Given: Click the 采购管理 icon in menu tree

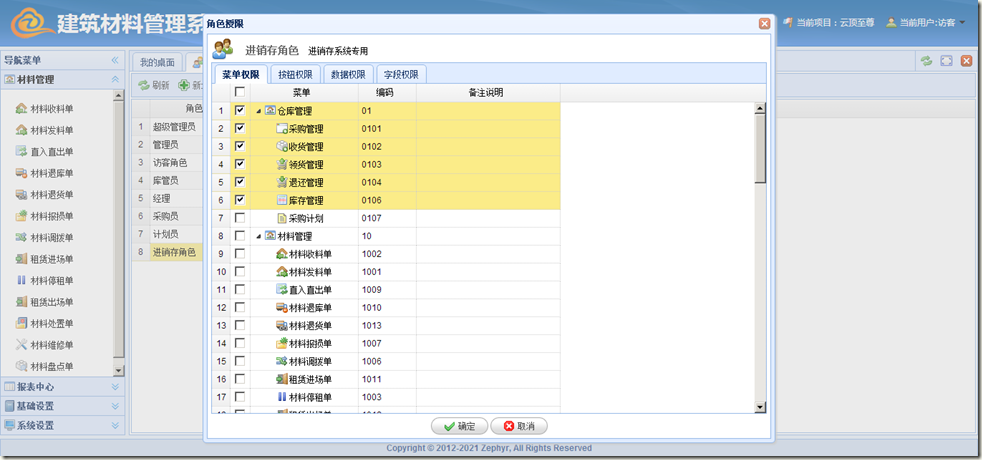Looking at the screenshot, I should coord(282,128).
